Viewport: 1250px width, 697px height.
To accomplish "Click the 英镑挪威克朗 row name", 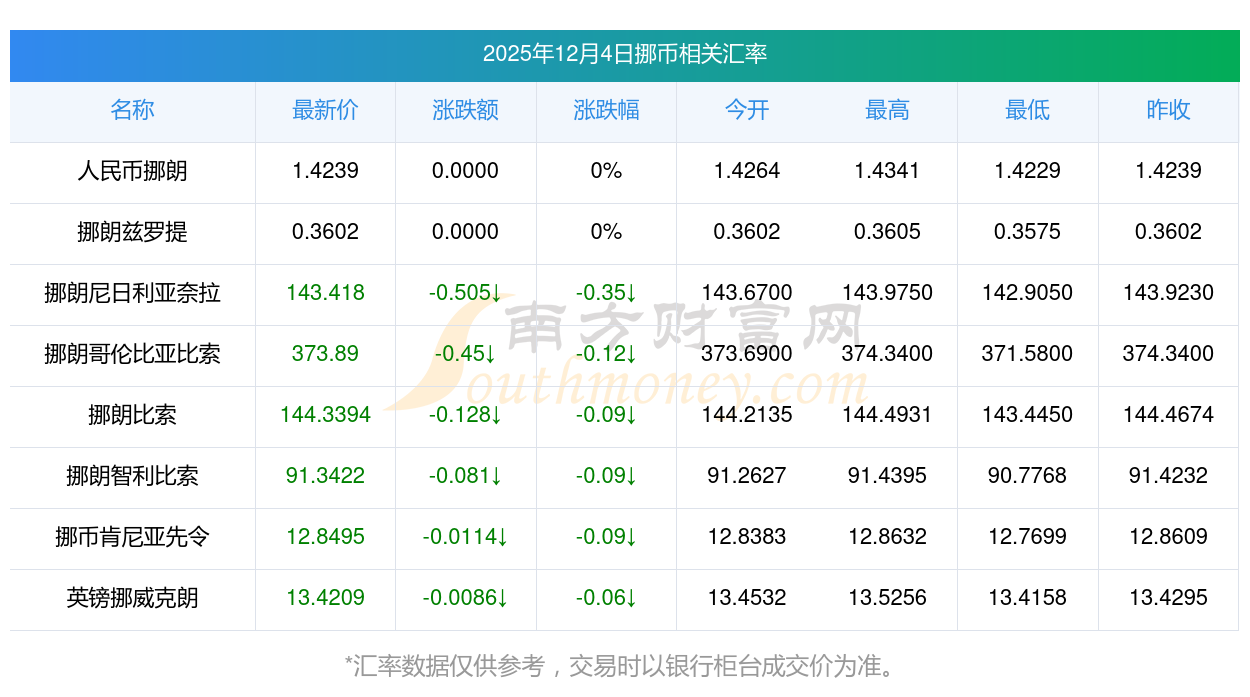I will 132,598.
